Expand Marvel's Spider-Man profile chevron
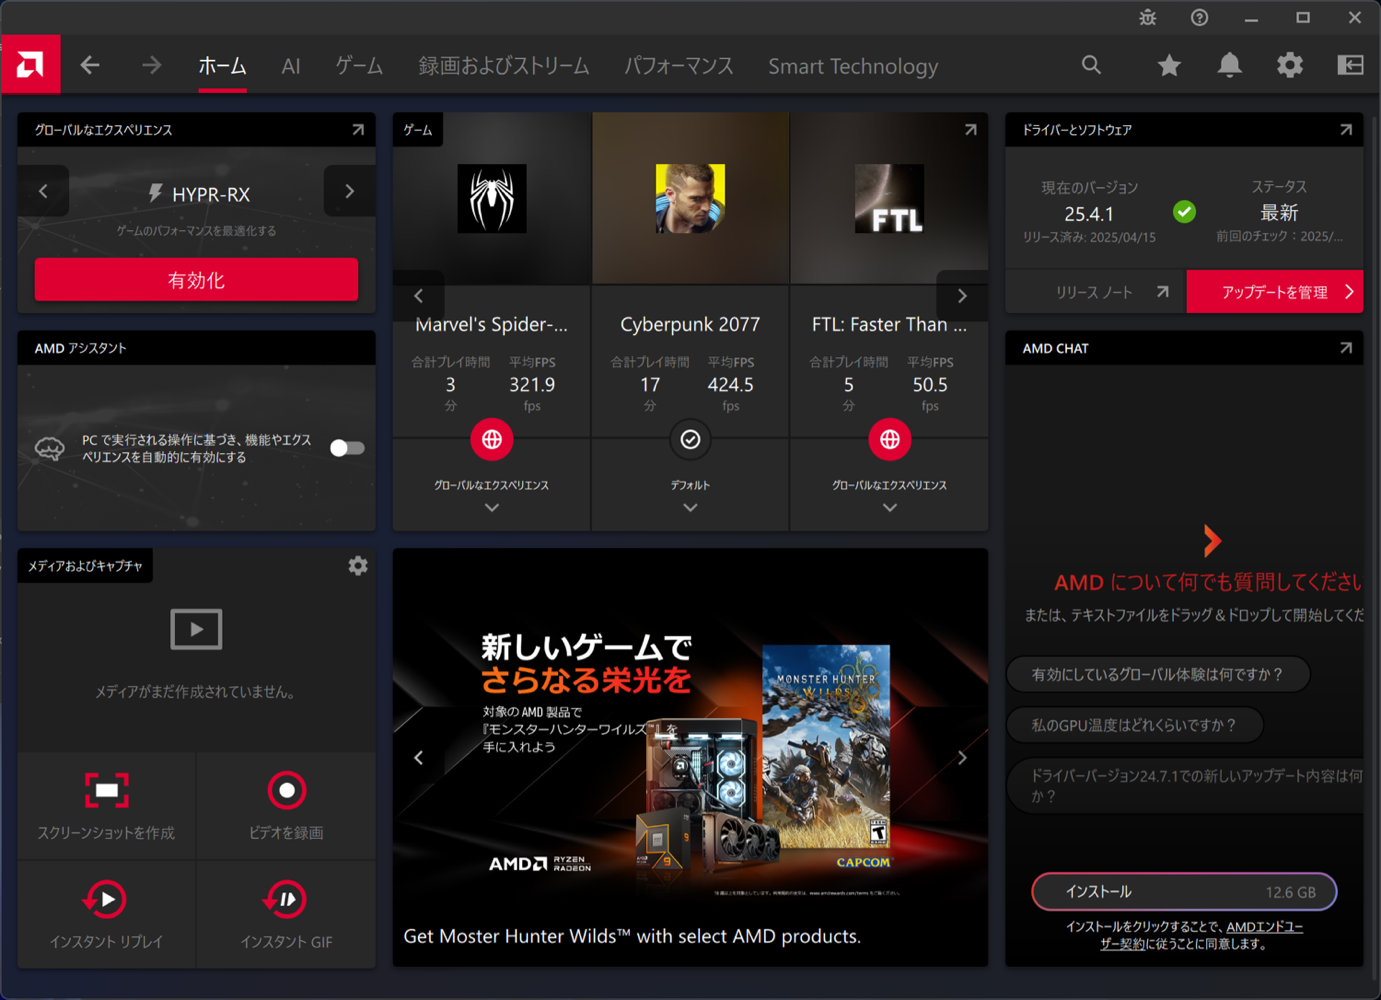Viewport: 1381px width, 1000px height. tap(492, 508)
